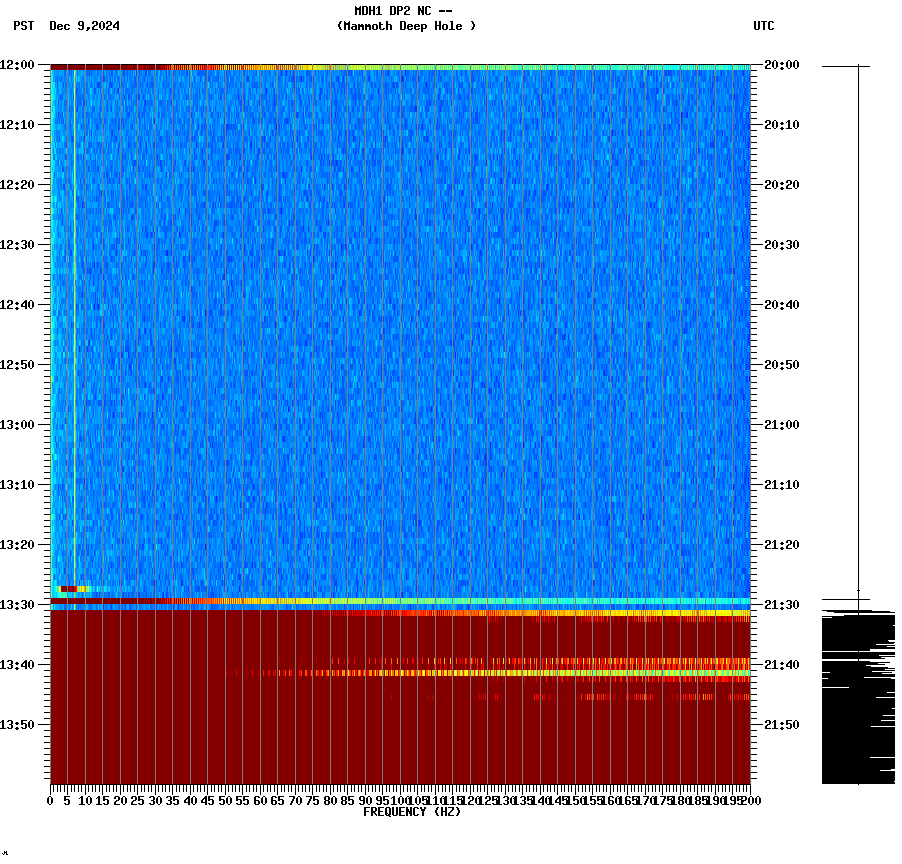Select the seismogram trace panel on the right
902x864 pixels.
tap(855, 690)
